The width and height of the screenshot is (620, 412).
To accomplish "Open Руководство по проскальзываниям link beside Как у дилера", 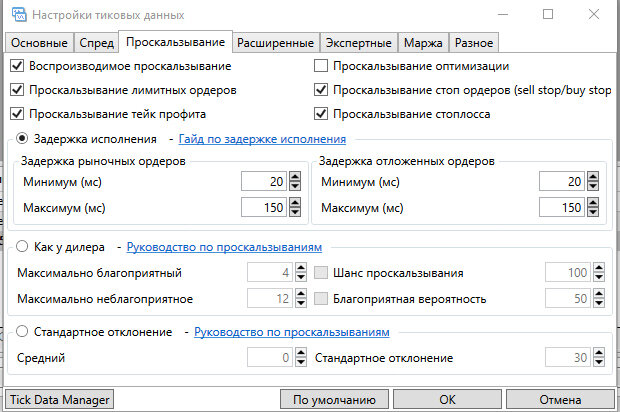I will 224,247.
